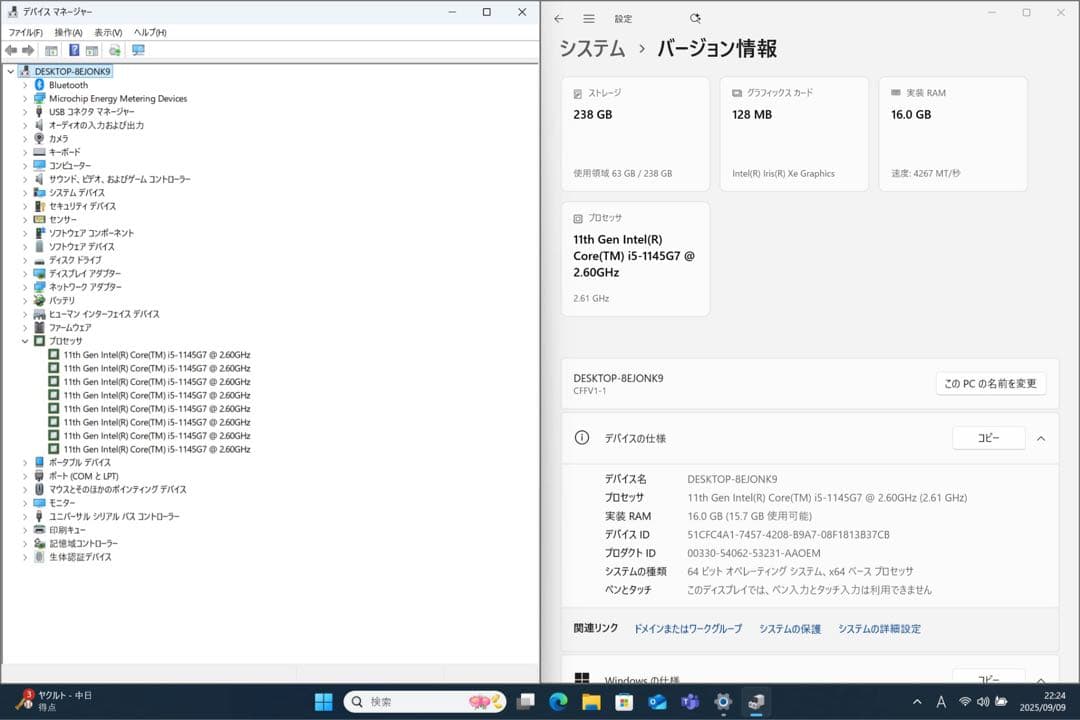Launch Microsoft Edge from the taskbar

[559, 701]
